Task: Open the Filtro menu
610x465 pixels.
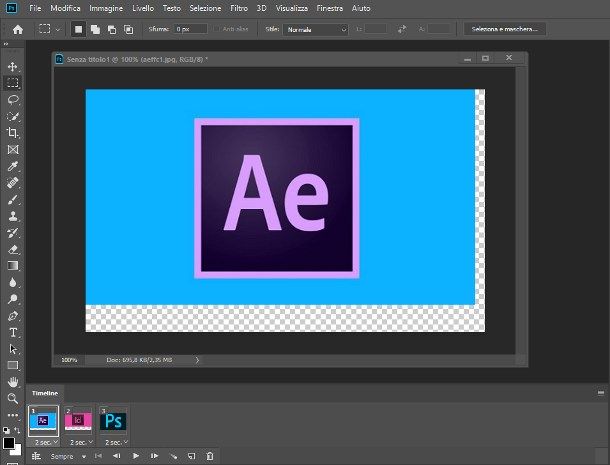Action: pyautogui.click(x=239, y=8)
